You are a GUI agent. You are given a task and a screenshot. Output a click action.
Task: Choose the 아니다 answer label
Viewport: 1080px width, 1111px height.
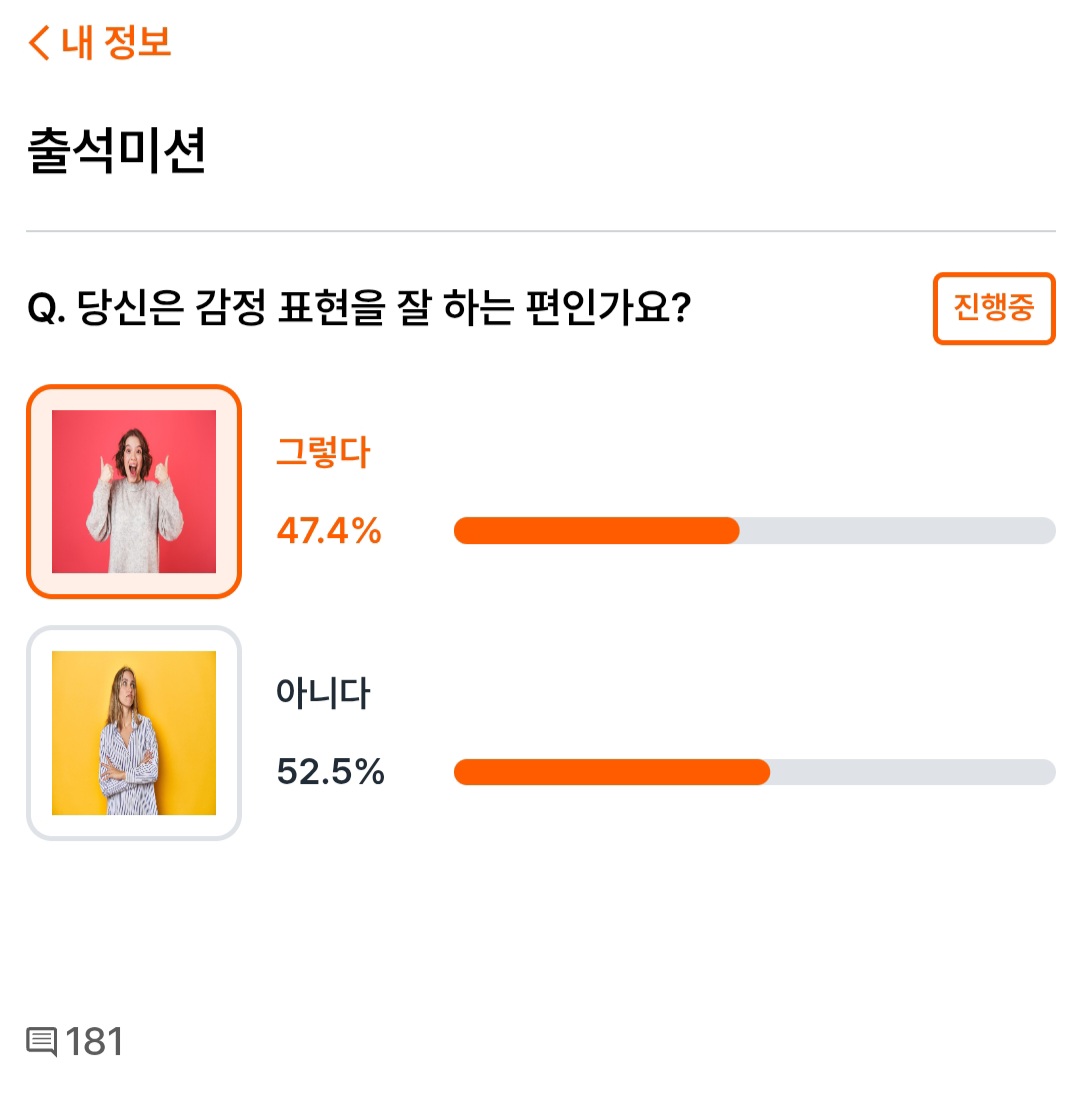(323, 692)
